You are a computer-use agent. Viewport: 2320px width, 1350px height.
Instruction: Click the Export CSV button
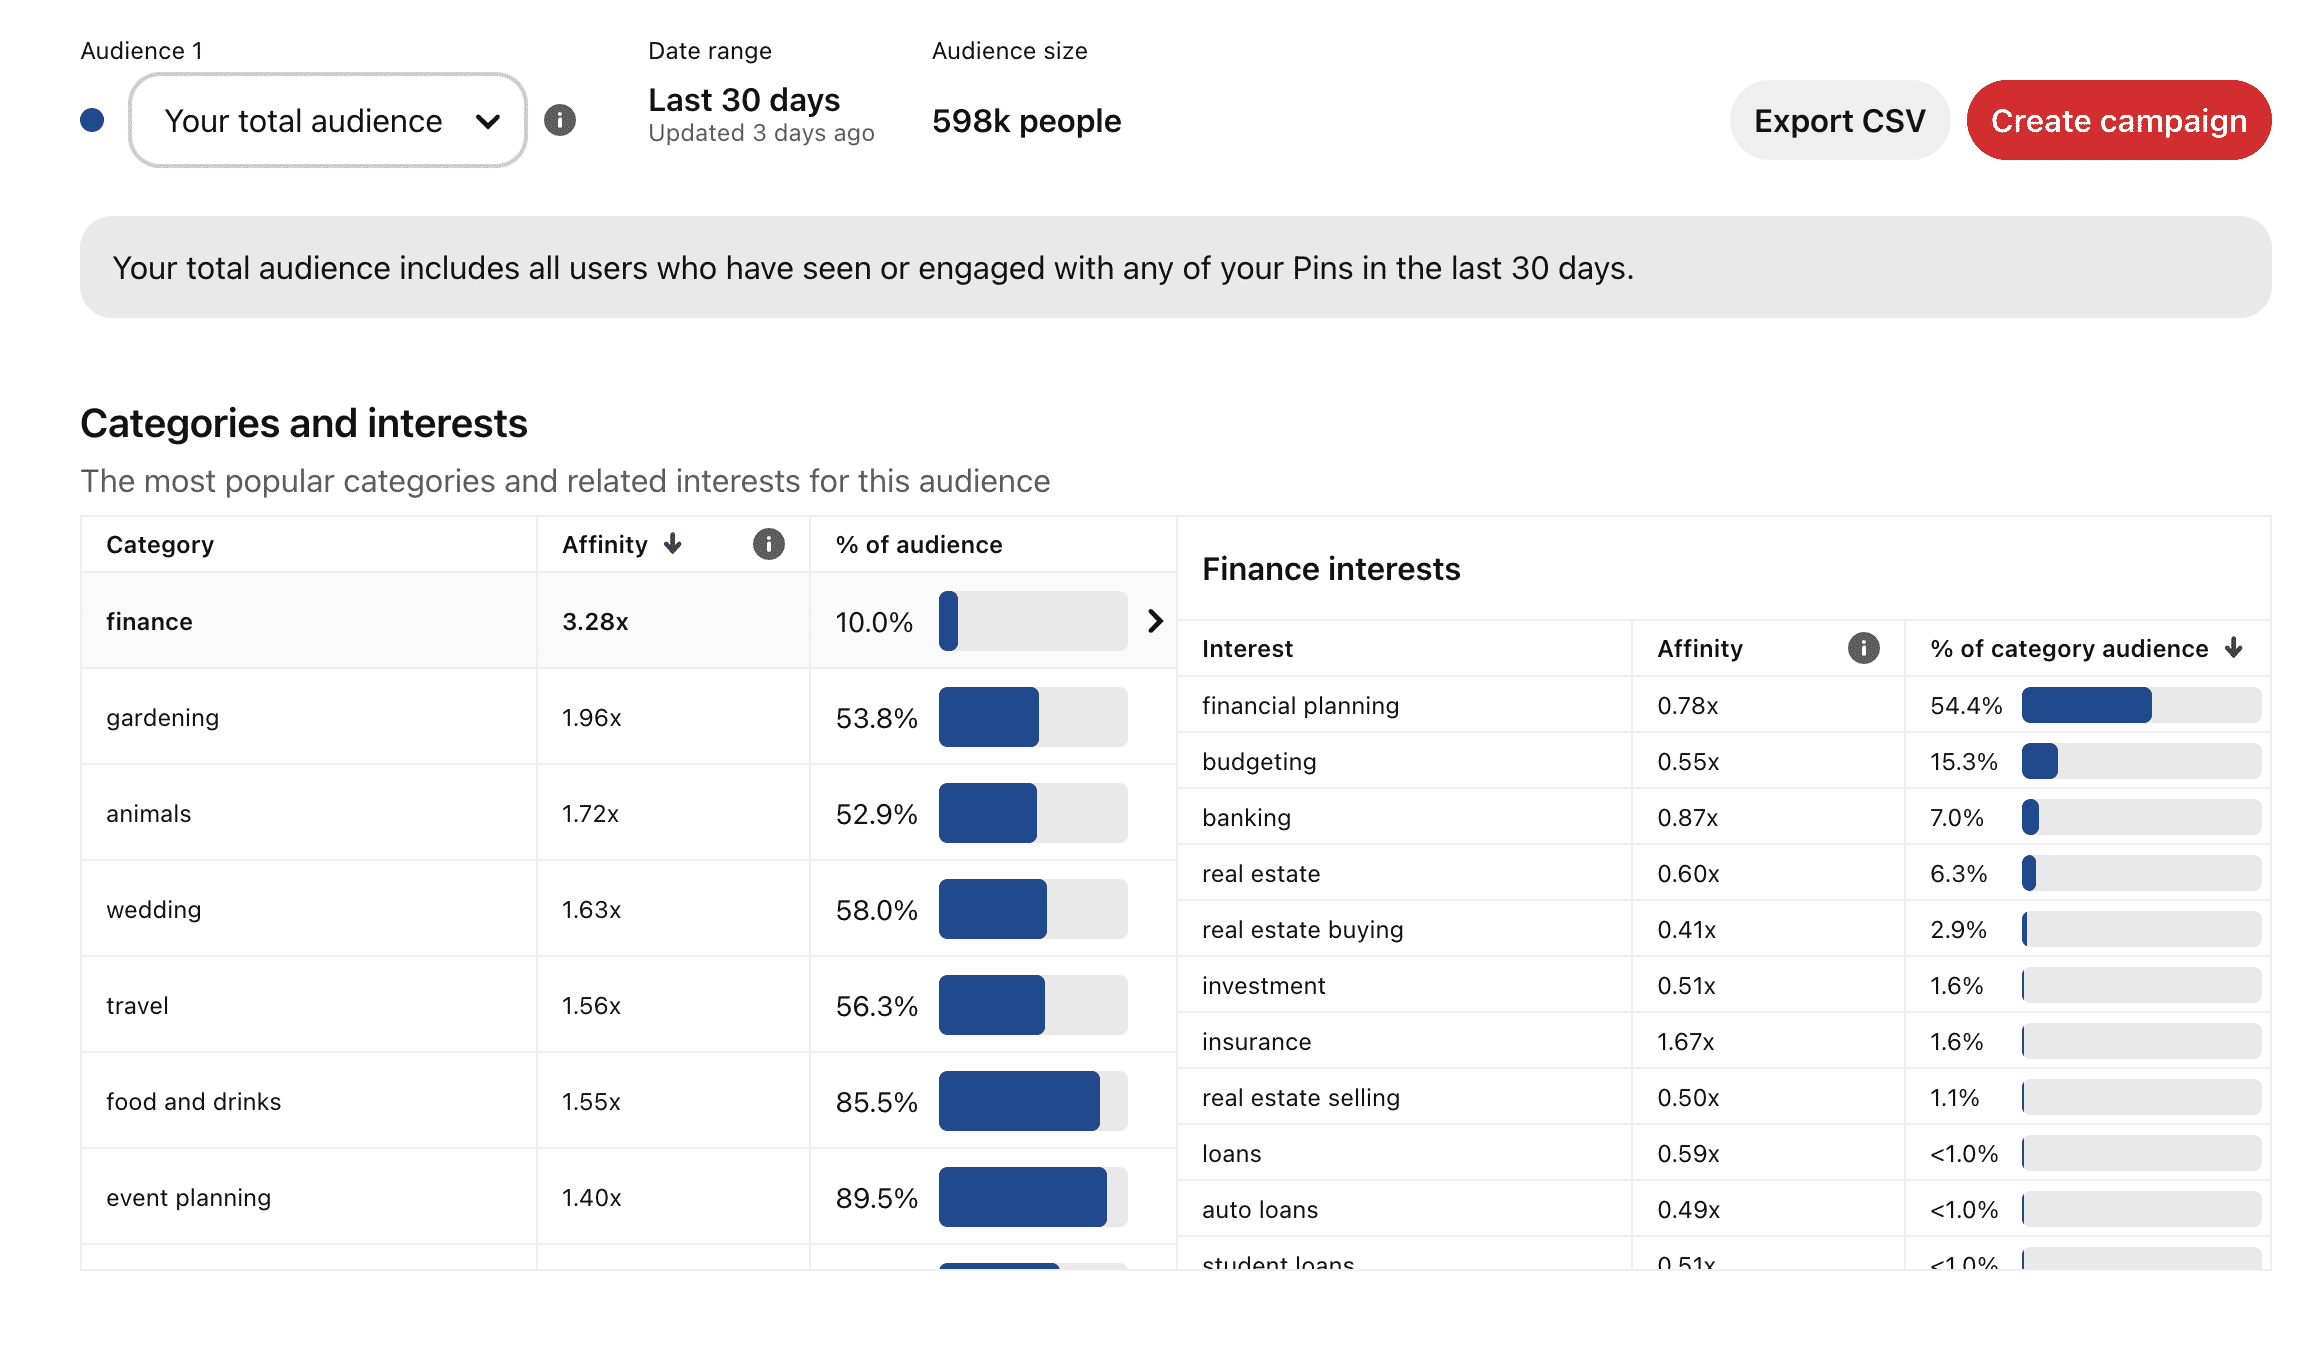click(1839, 120)
